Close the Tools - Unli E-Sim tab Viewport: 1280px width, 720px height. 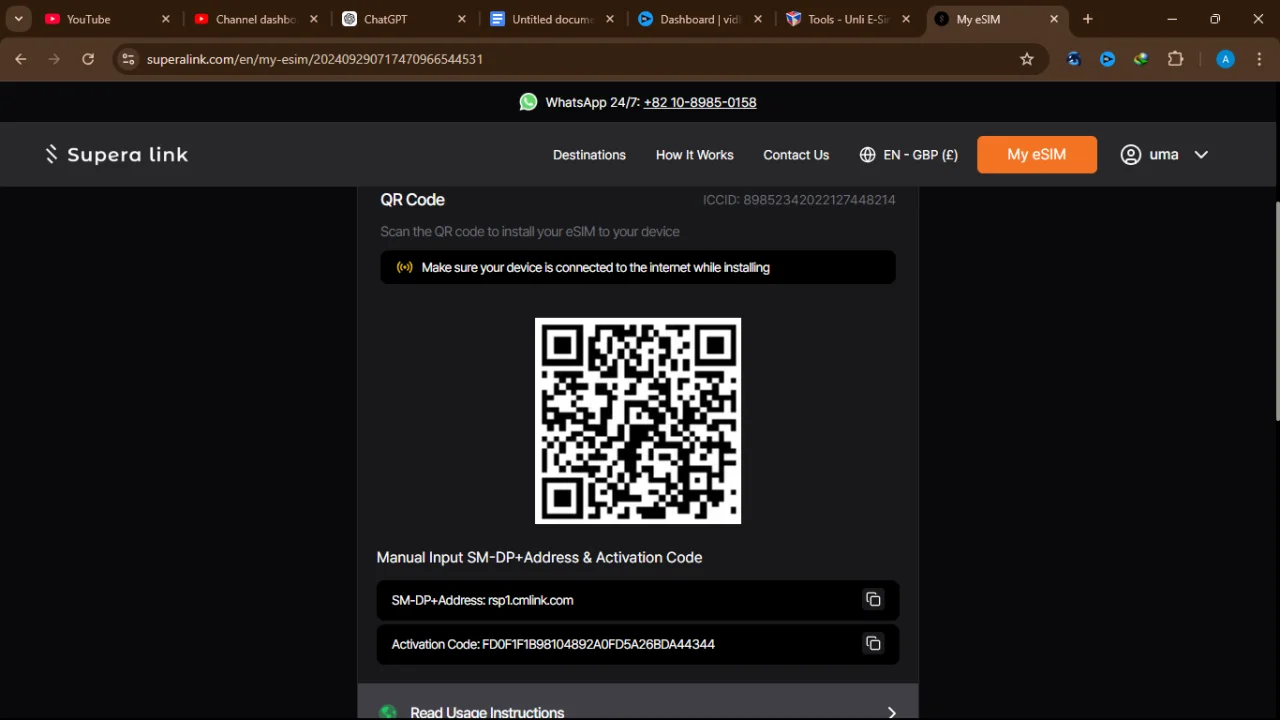[x=906, y=19]
